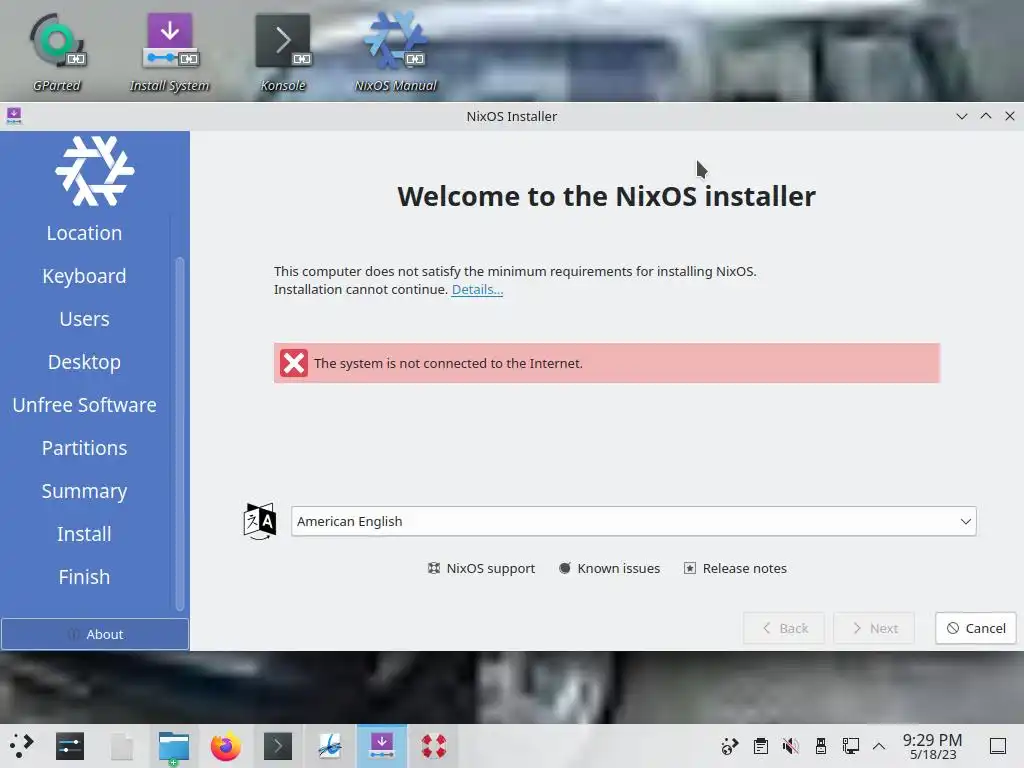Open the Dolphin file manager in taskbar
This screenshot has width=1024, height=768.
(x=174, y=746)
